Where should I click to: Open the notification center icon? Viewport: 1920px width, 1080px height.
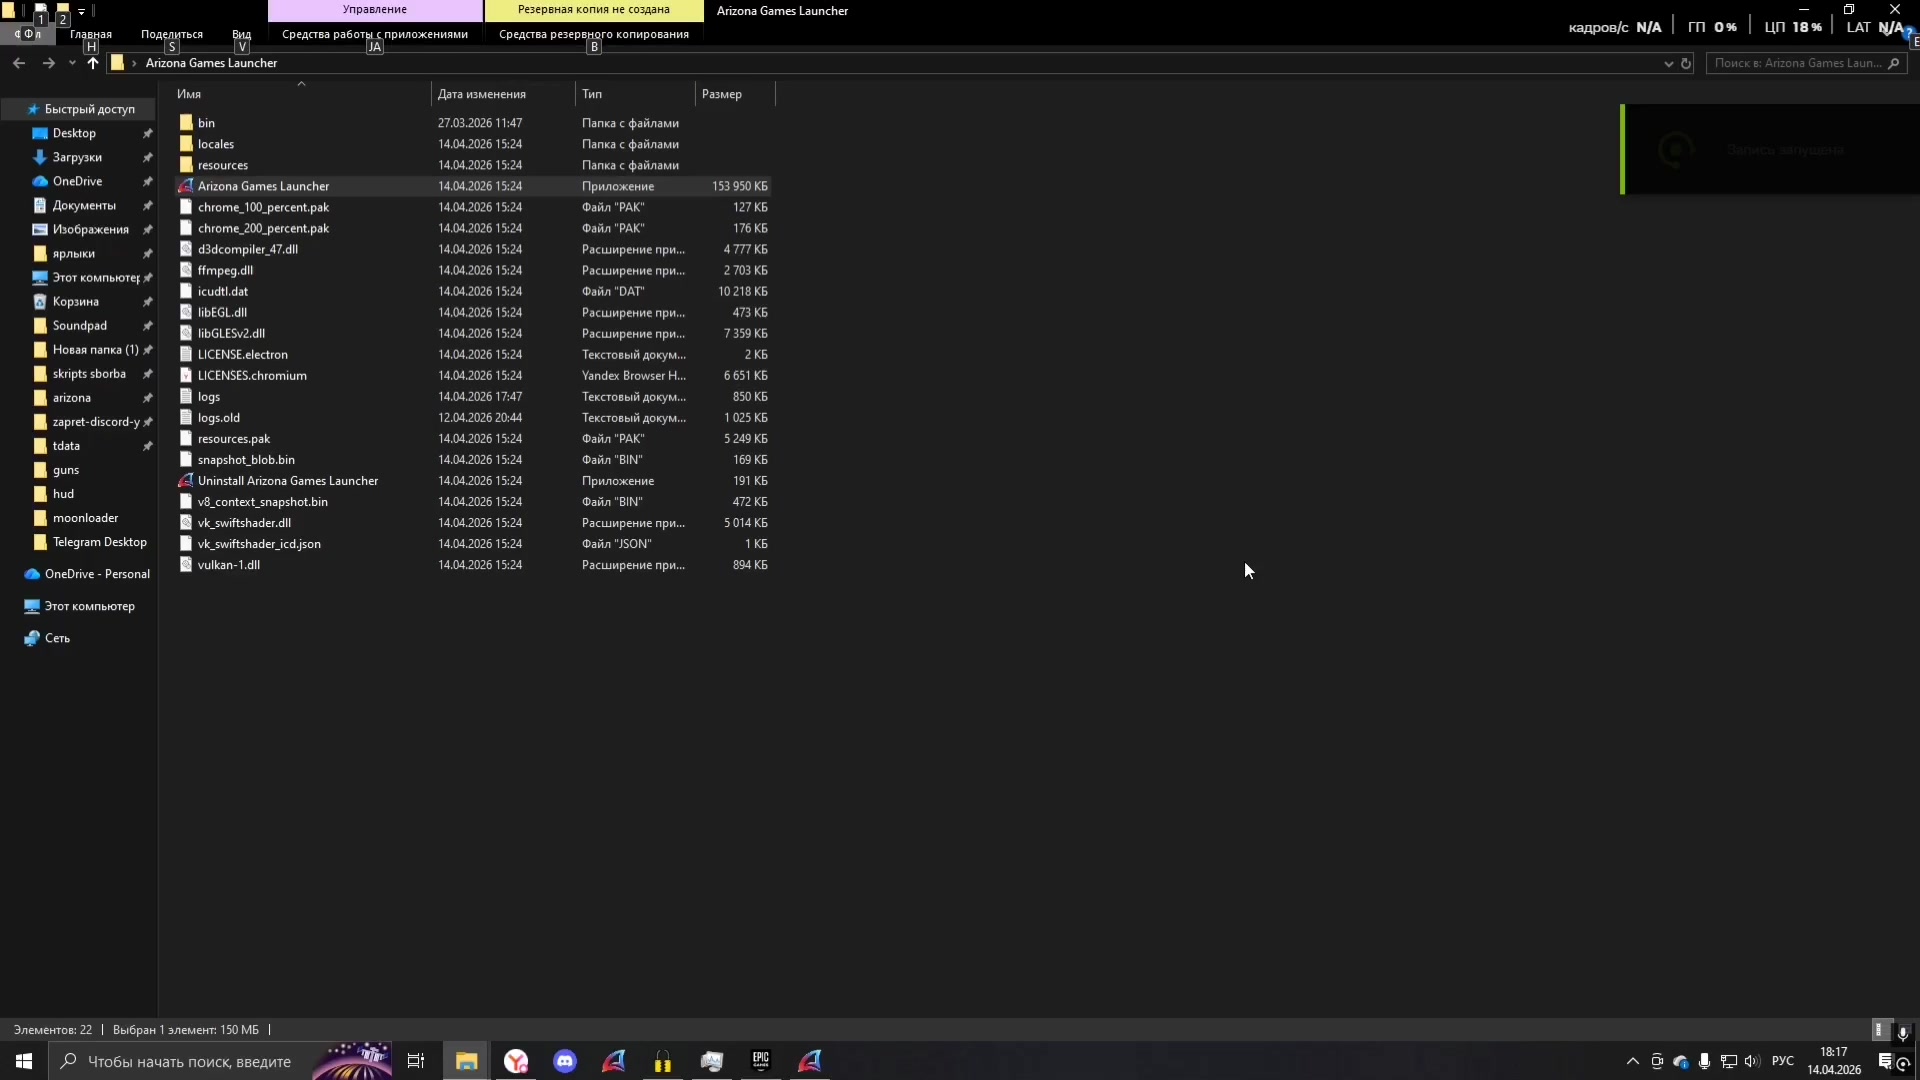[1886, 1061]
